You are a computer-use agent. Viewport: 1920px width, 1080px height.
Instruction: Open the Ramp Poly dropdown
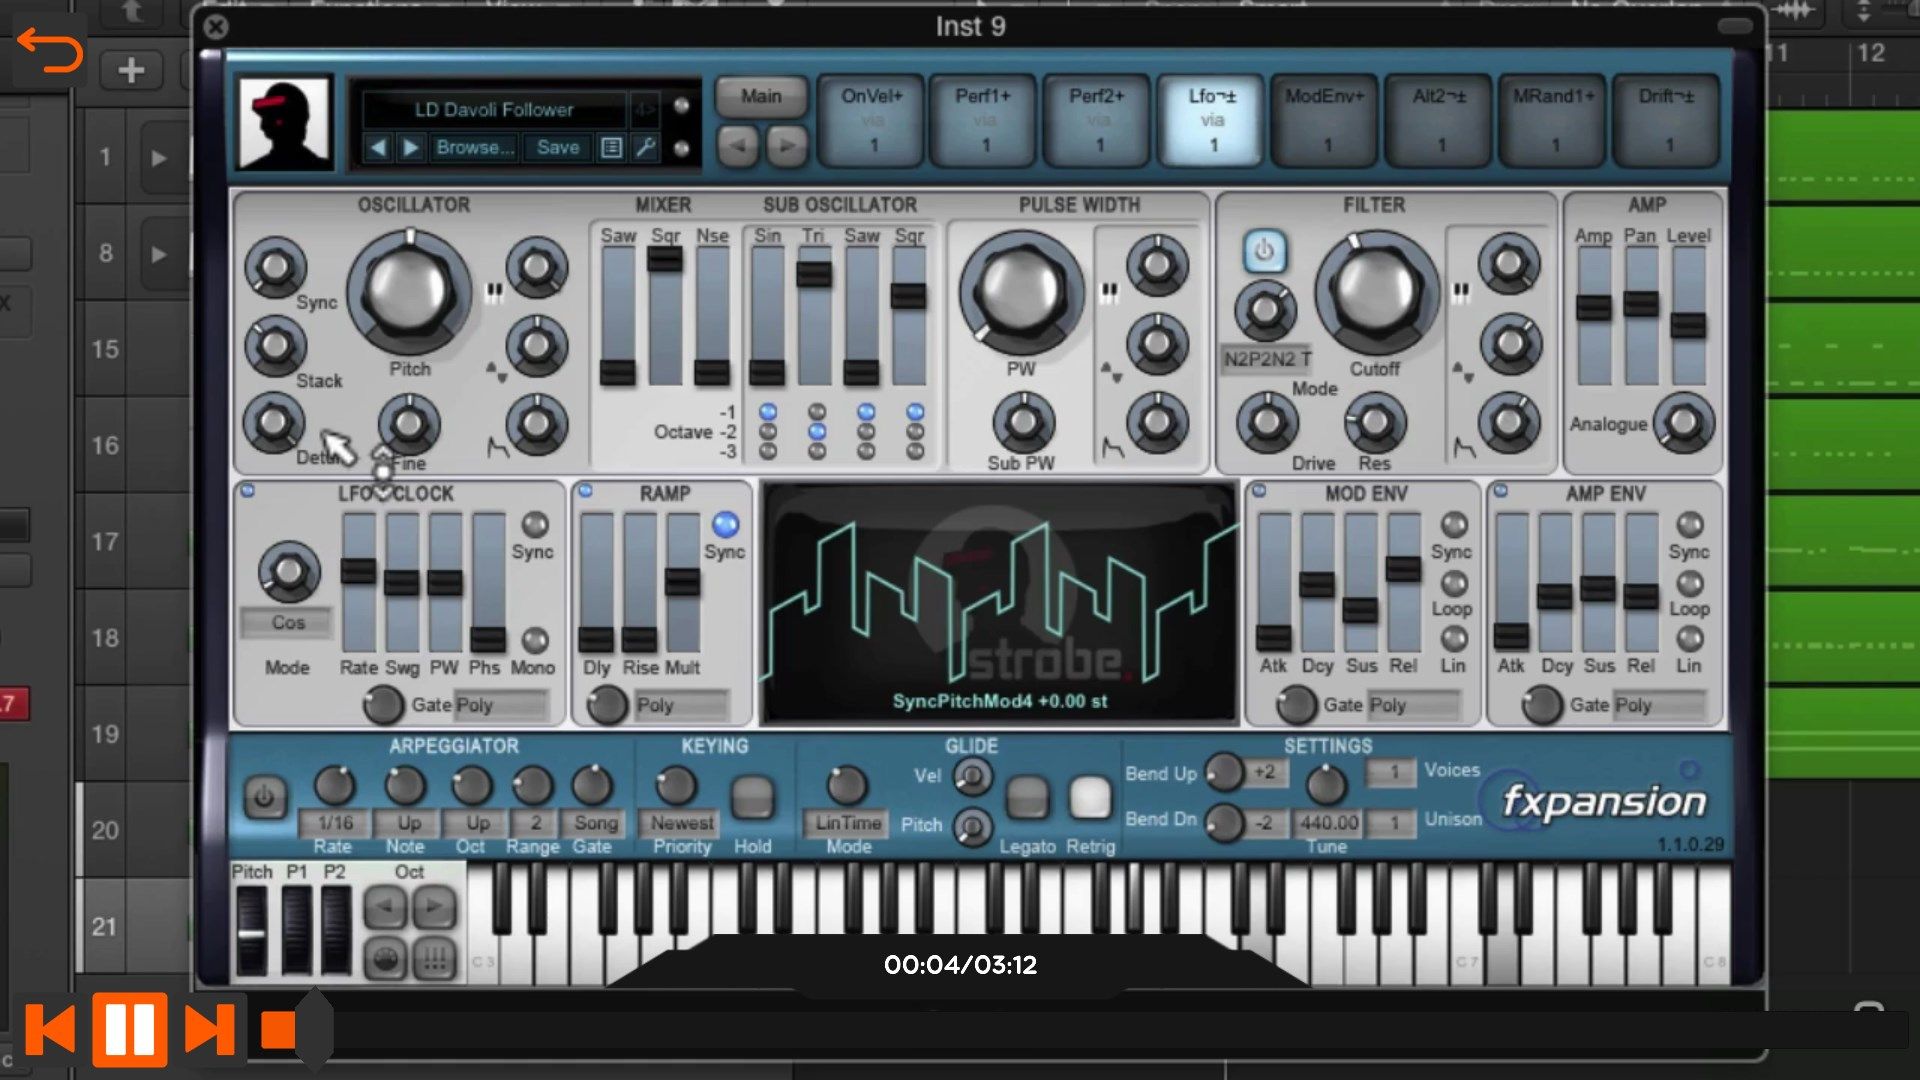point(680,705)
